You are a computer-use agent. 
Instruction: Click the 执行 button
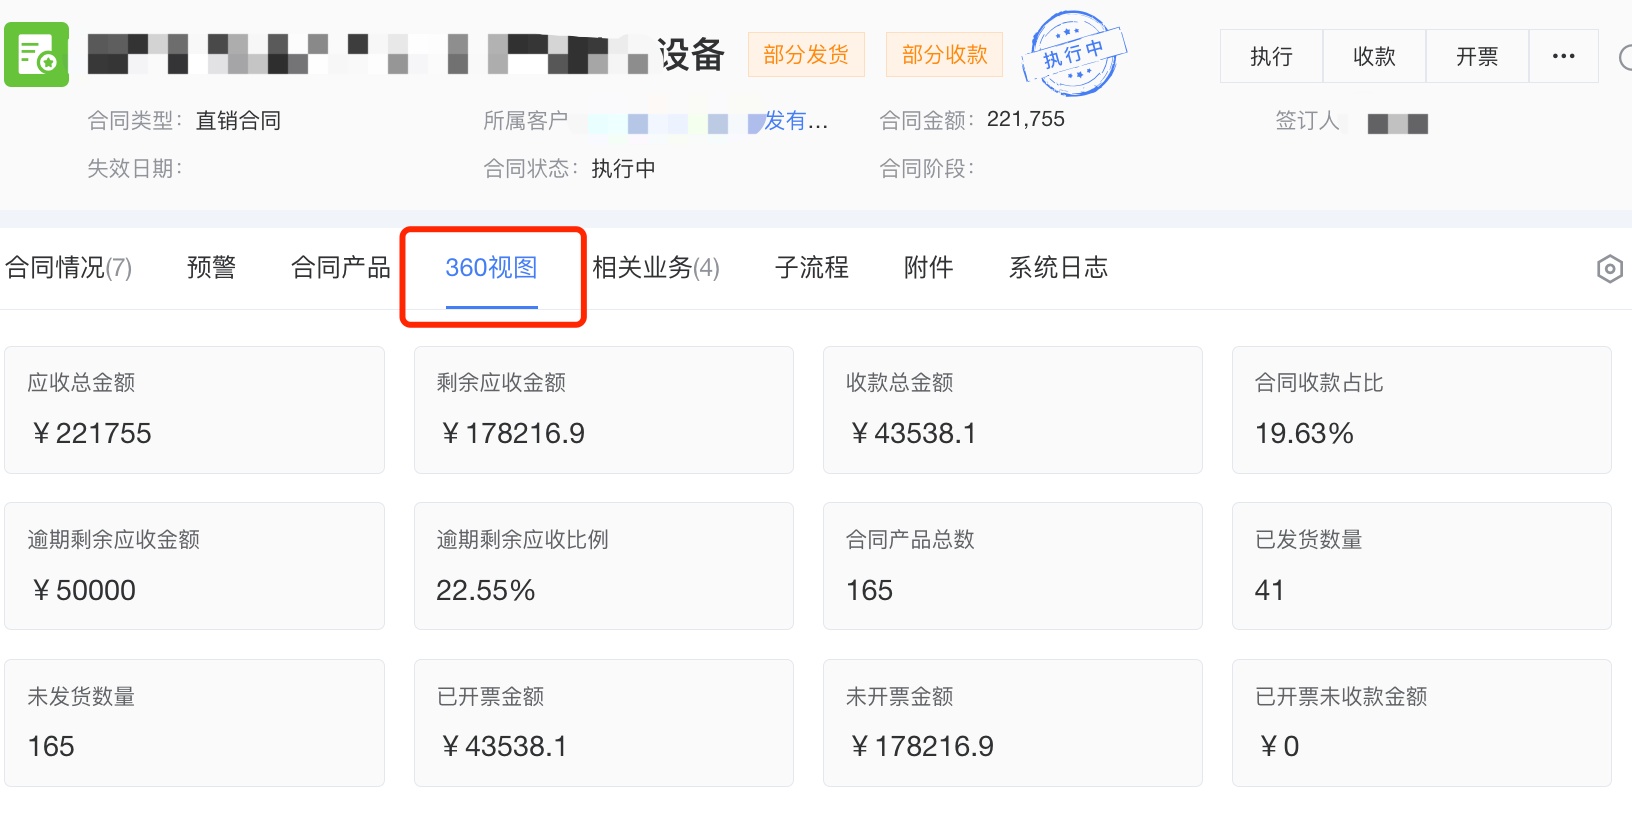pos(1271,57)
